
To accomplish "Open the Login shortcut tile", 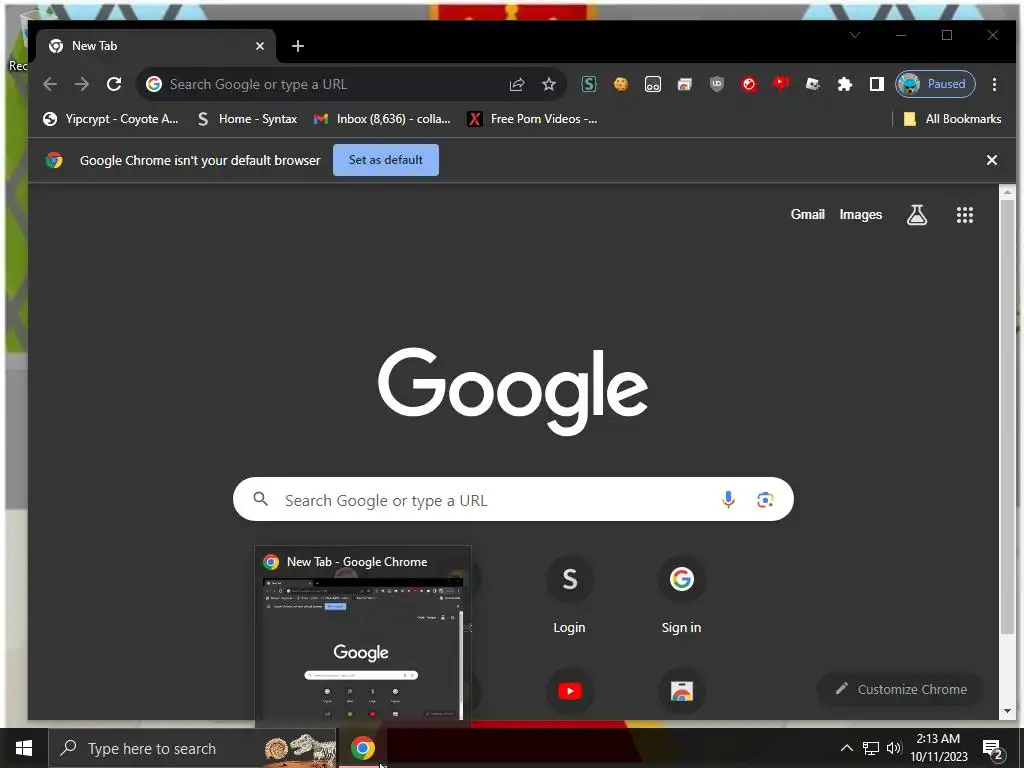I will (x=569, y=596).
